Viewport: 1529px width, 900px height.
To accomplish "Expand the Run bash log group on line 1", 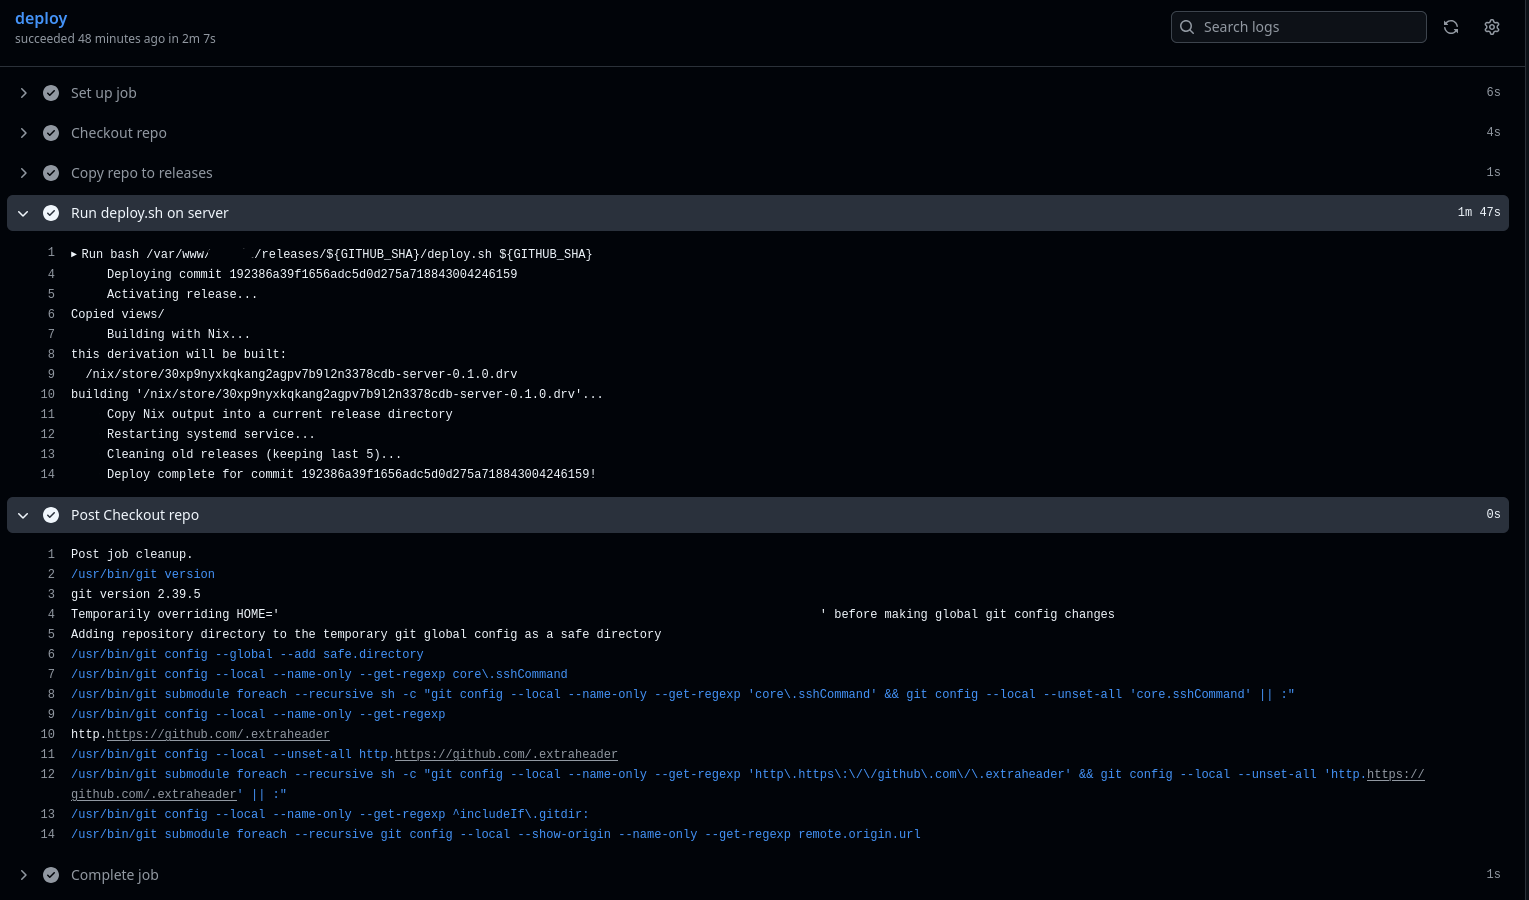I will click(x=73, y=253).
